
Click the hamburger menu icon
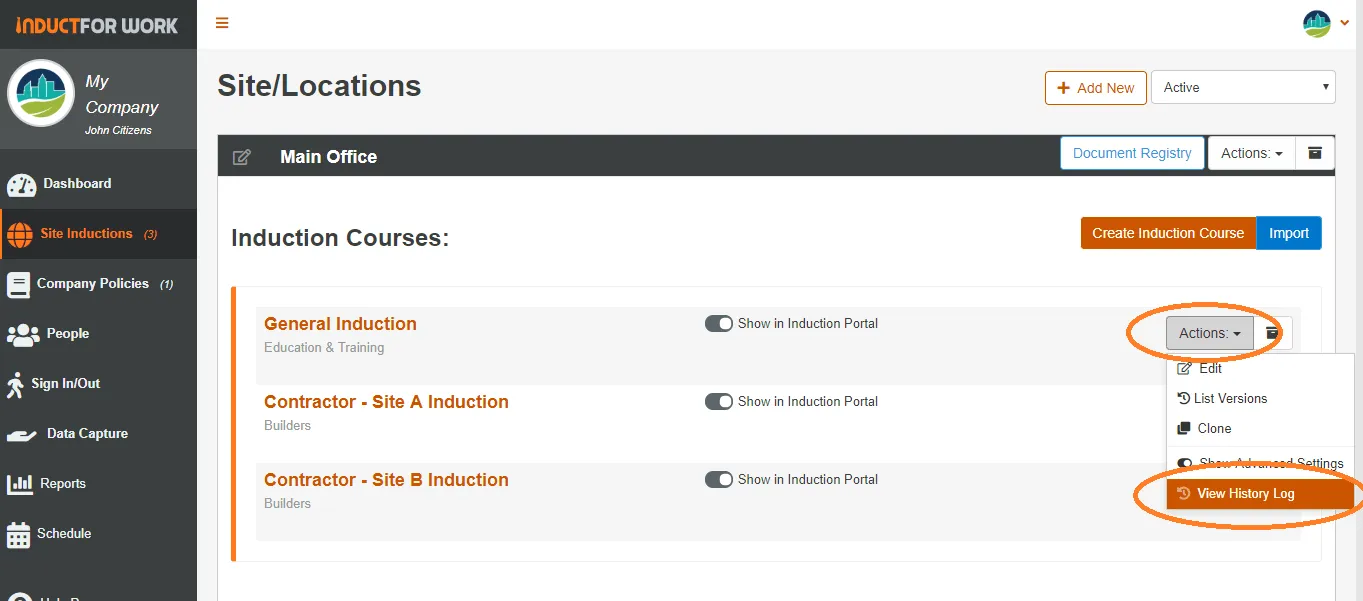222,23
